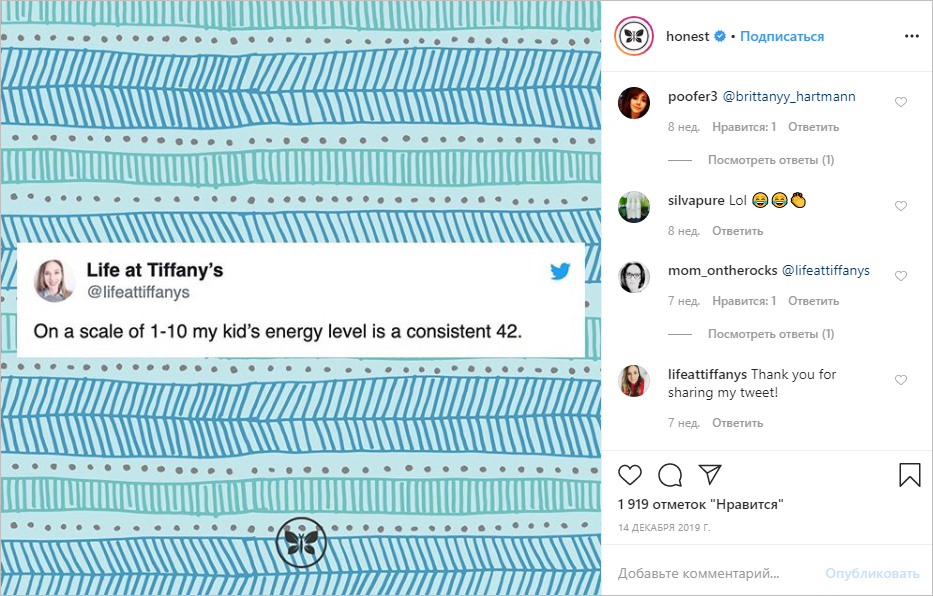Open comment bubble icon under post
The image size is (933, 596).
(670, 474)
